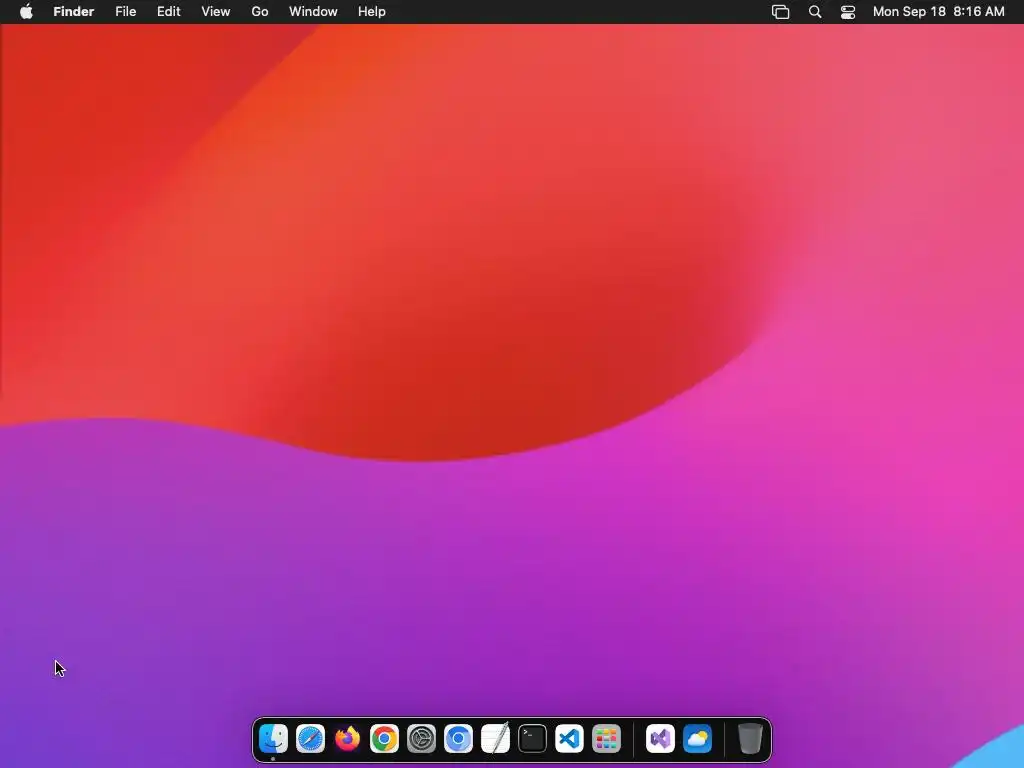The image size is (1024, 768).
Task: Open Launchpad colorful grid icon in Dock
Action: click(x=606, y=739)
